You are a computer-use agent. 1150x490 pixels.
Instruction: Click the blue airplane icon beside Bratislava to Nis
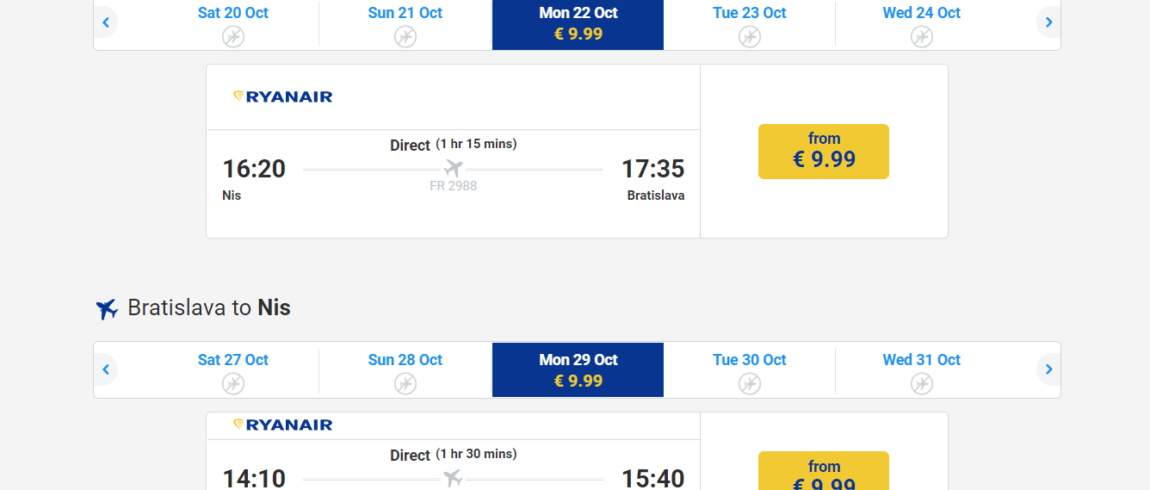(x=107, y=309)
